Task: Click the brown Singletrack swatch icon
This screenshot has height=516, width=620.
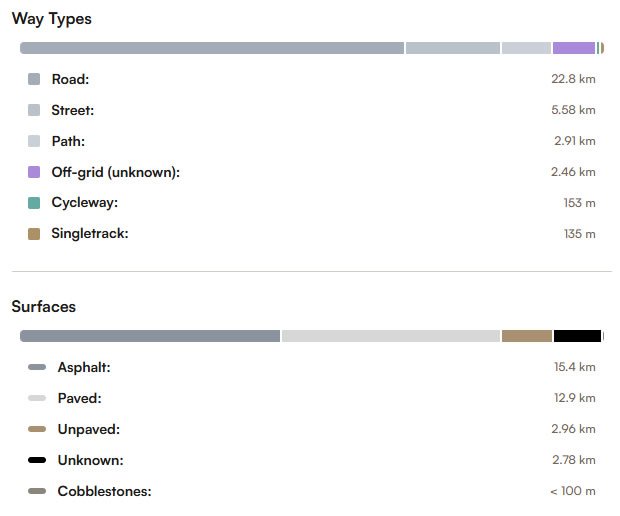Action: tap(34, 234)
